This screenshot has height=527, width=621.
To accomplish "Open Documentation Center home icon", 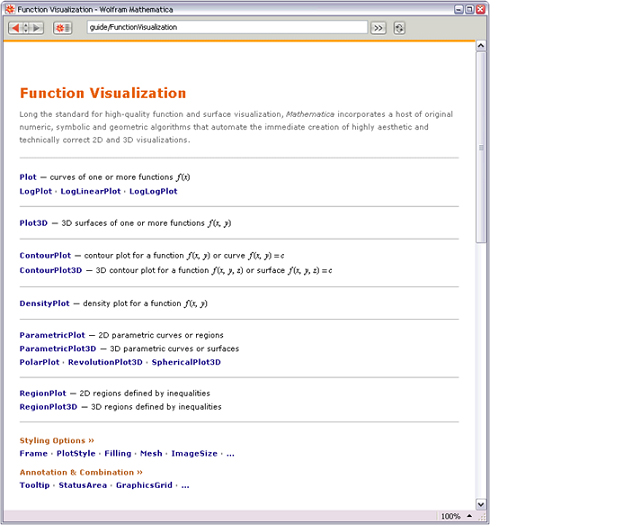I will [63, 28].
